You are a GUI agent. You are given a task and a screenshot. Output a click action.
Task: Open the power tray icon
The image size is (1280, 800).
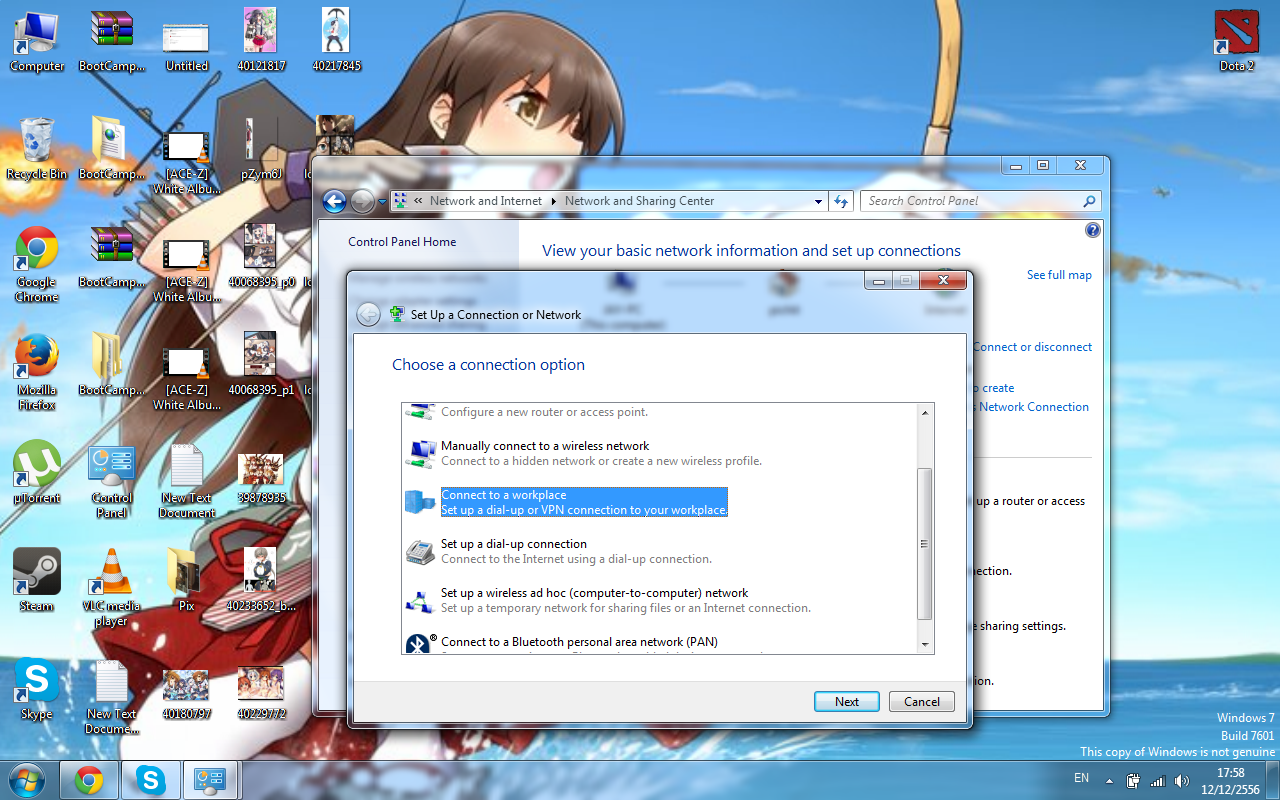coord(1134,780)
